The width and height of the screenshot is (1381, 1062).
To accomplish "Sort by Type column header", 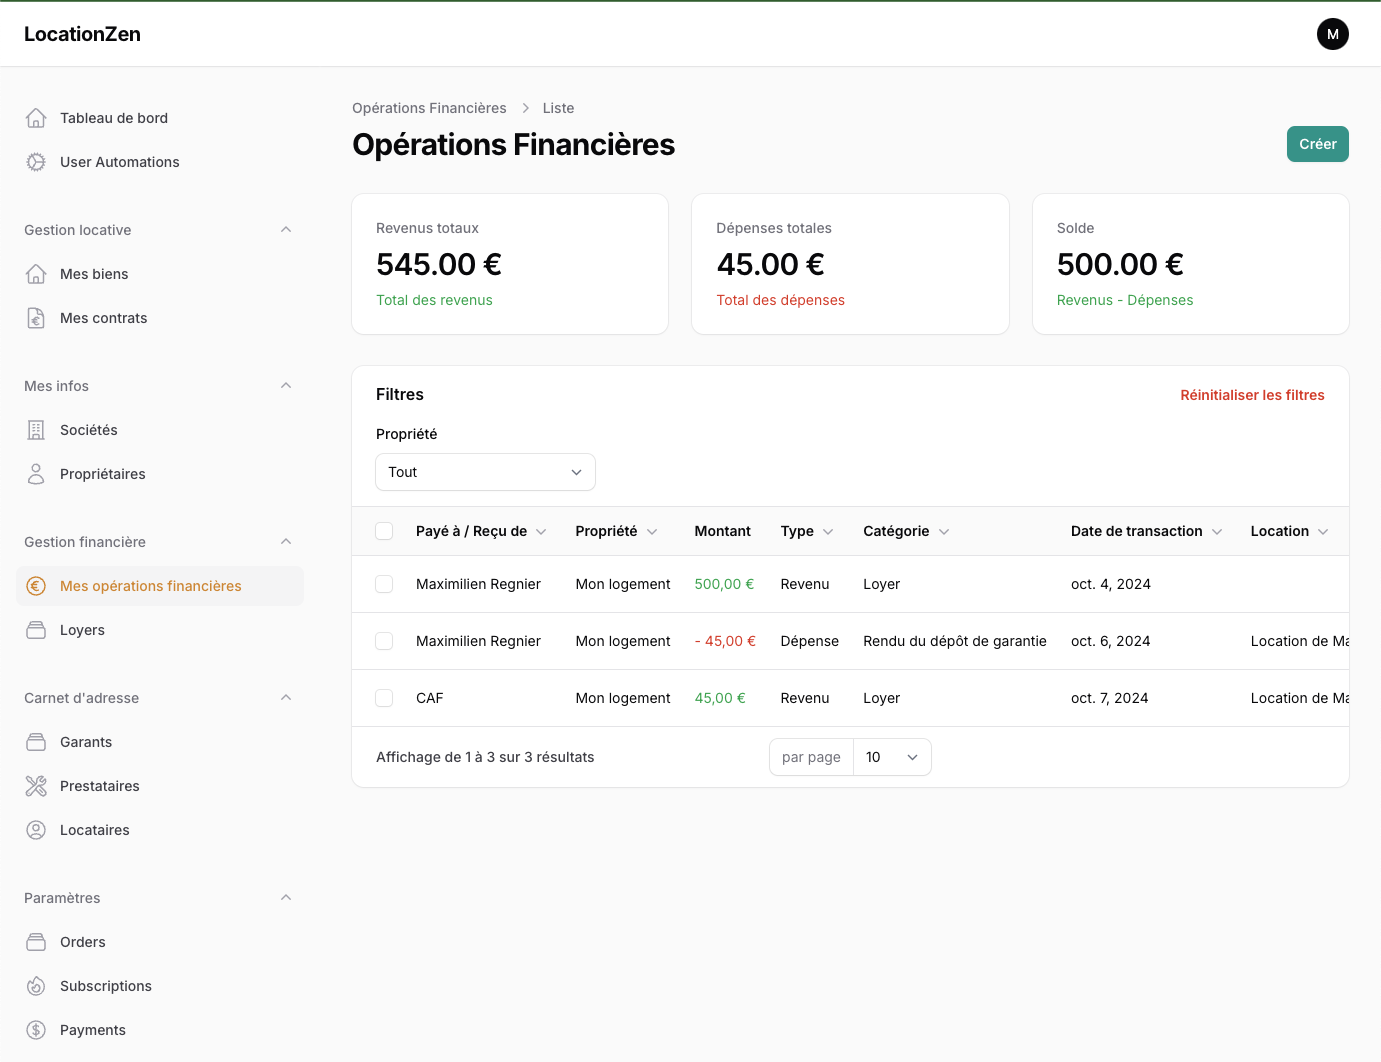I will coord(807,531).
